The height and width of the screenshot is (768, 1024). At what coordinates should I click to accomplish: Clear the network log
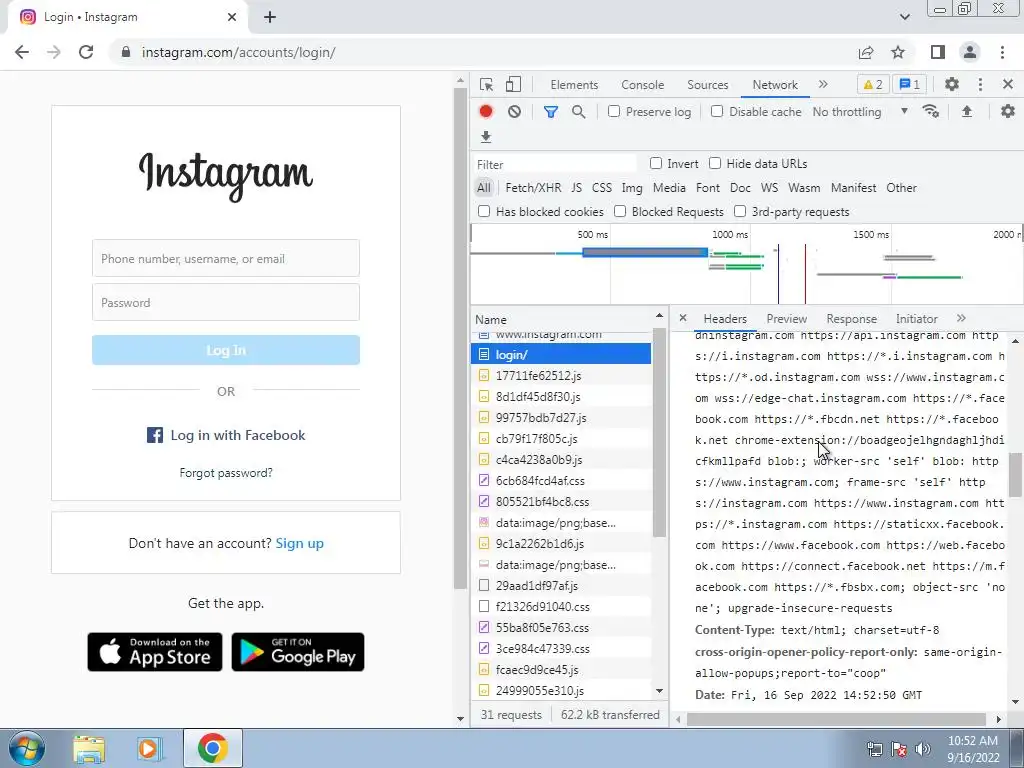pyautogui.click(x=515, y=112)
